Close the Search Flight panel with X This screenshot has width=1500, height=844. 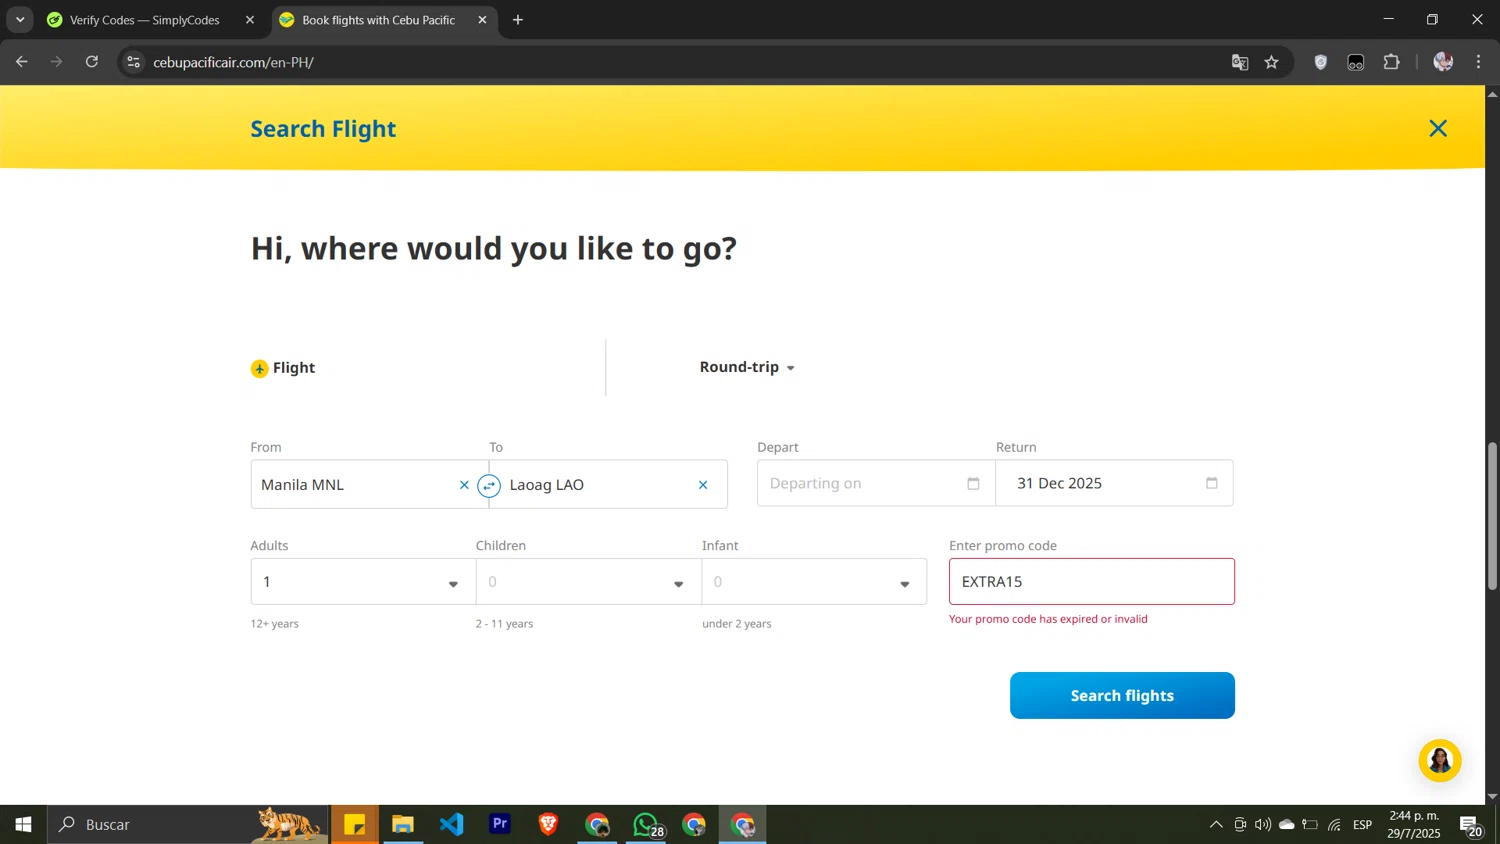pos(1438,128)
